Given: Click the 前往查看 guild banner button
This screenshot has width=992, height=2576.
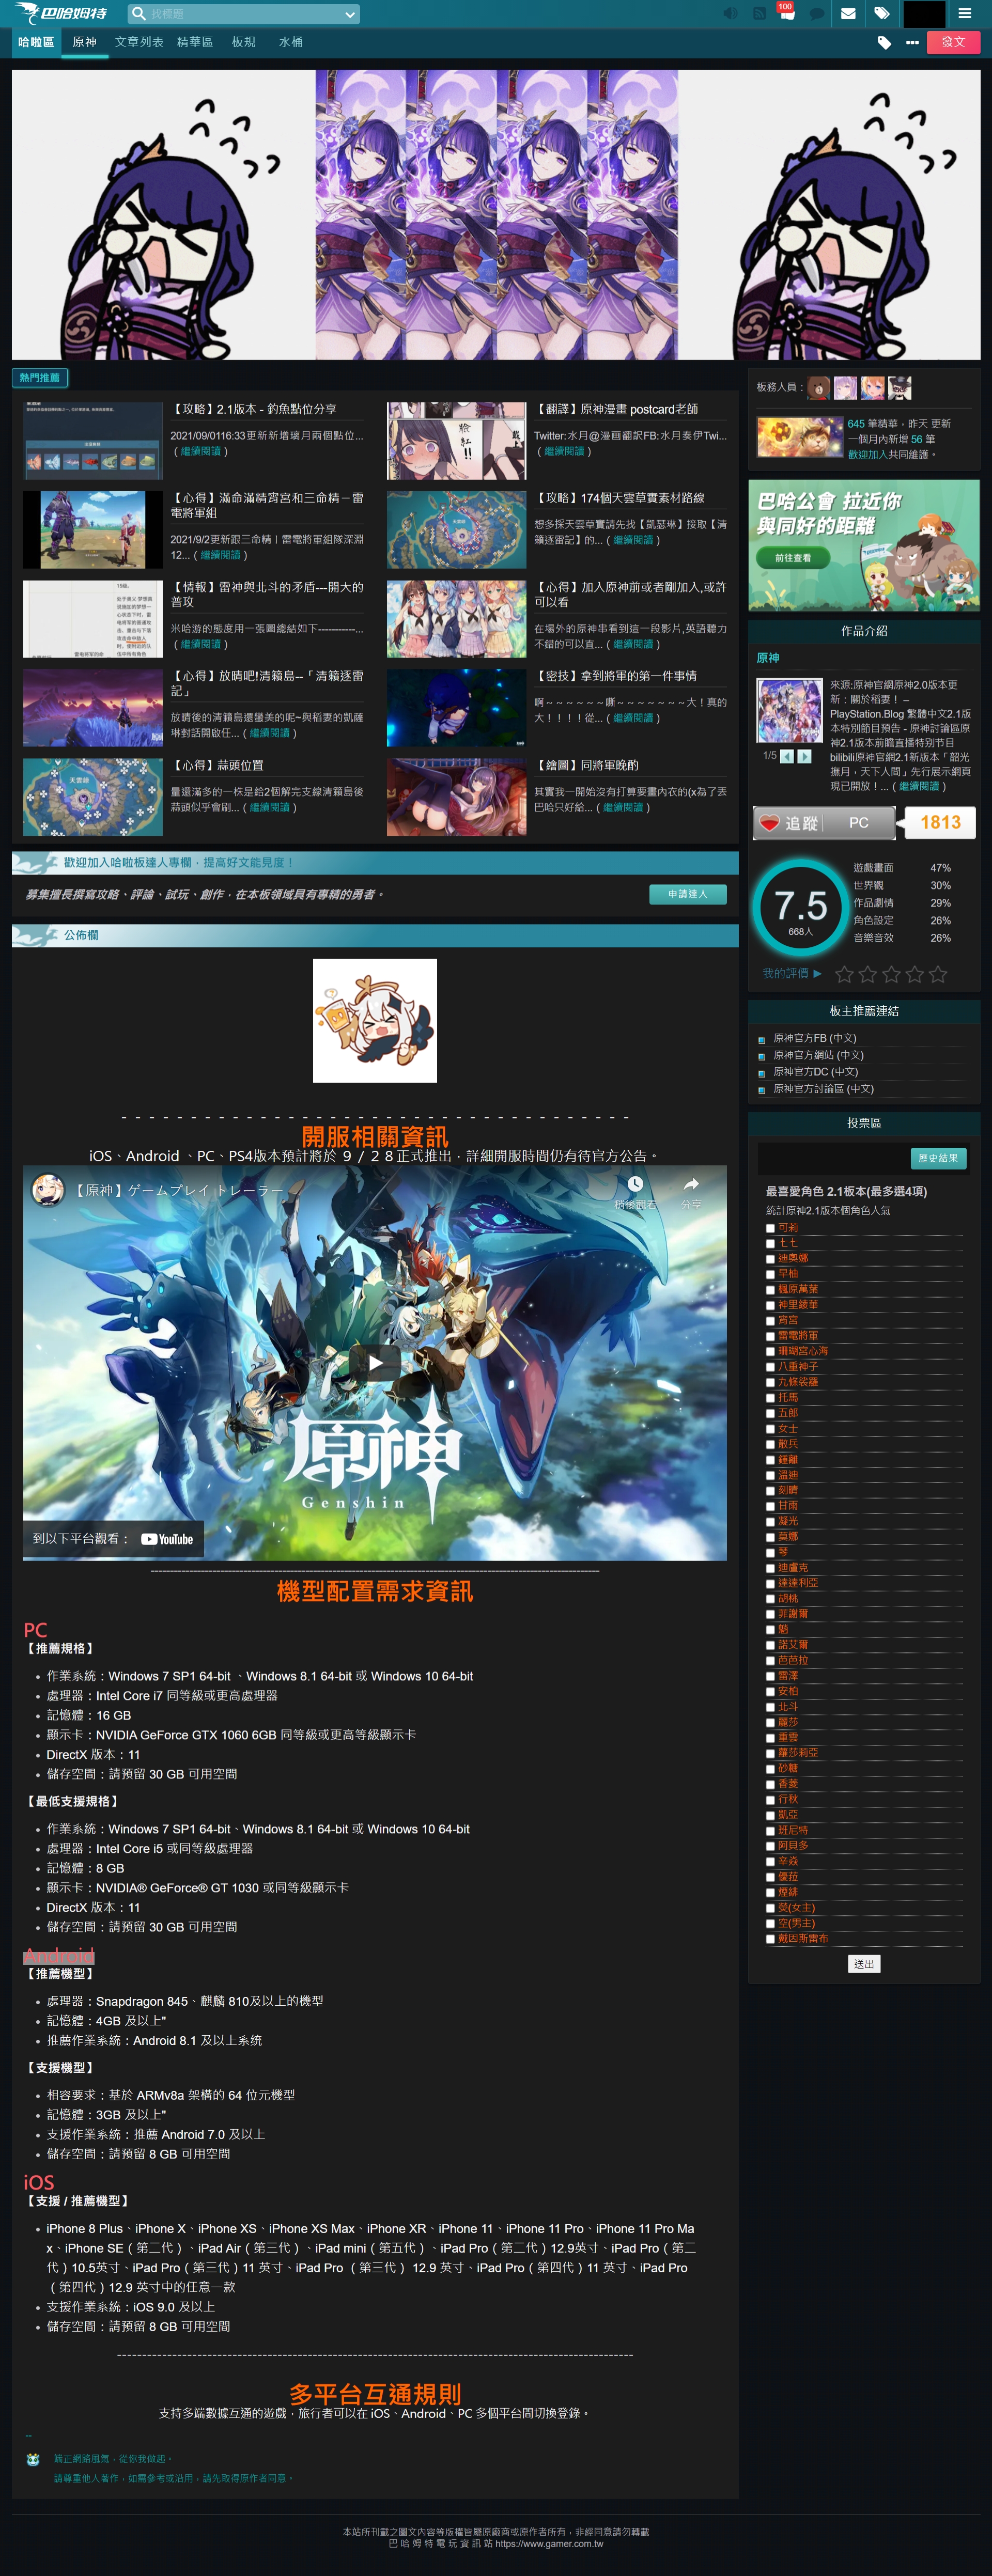Looking at the screenshot, I should [794, 558].
